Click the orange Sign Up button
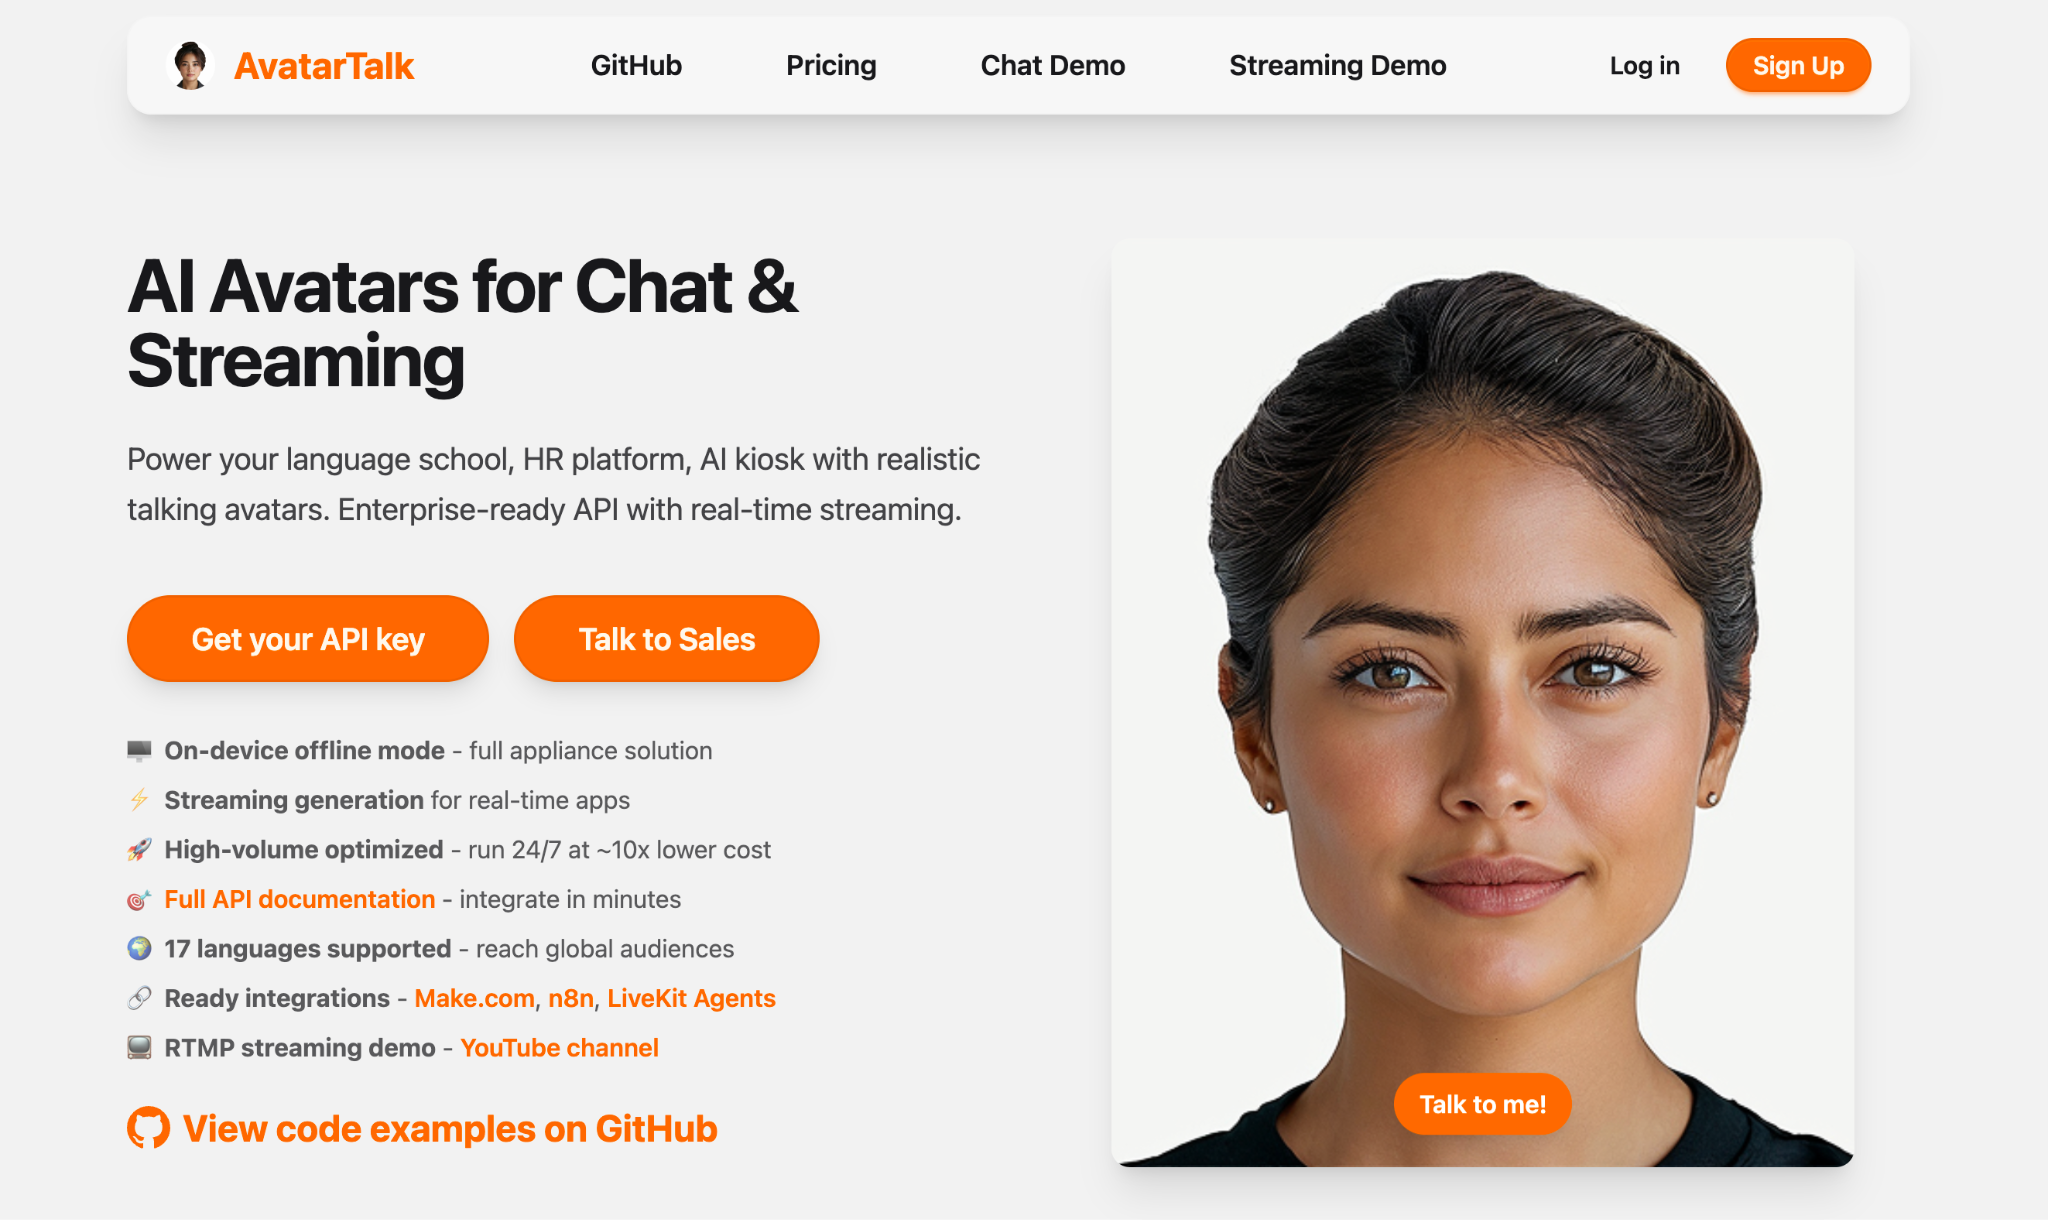The width and height of the screenshot is (2048, 1220). point(1798,66)
